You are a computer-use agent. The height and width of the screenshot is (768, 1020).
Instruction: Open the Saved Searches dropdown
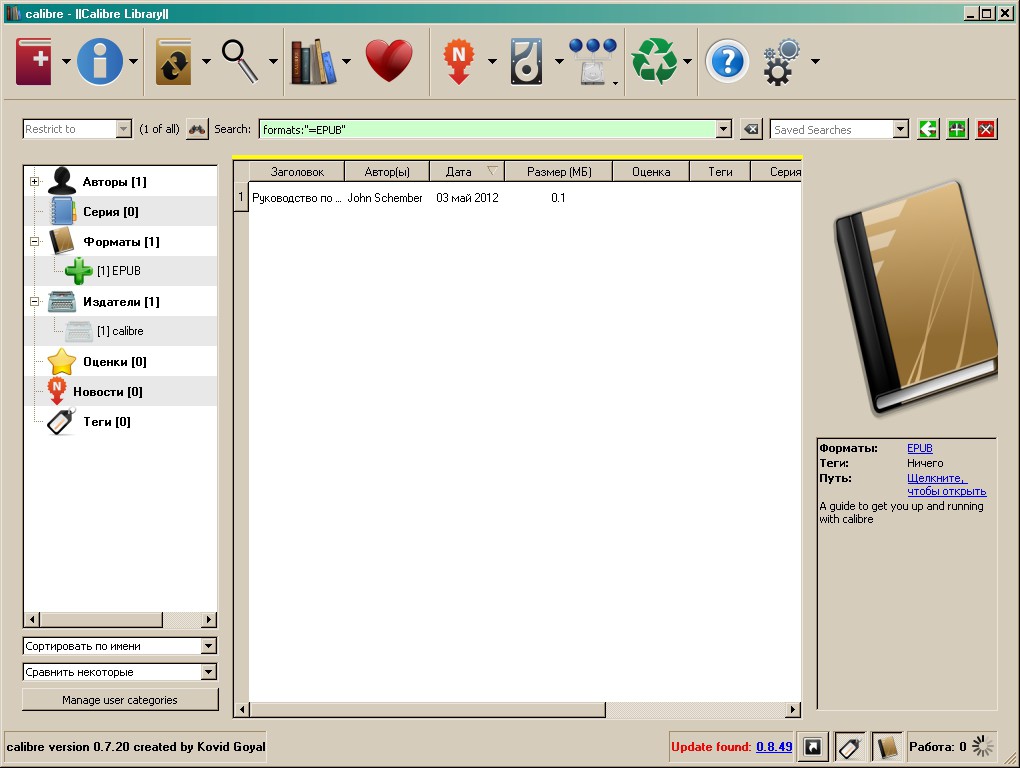(x=900, y=129)
